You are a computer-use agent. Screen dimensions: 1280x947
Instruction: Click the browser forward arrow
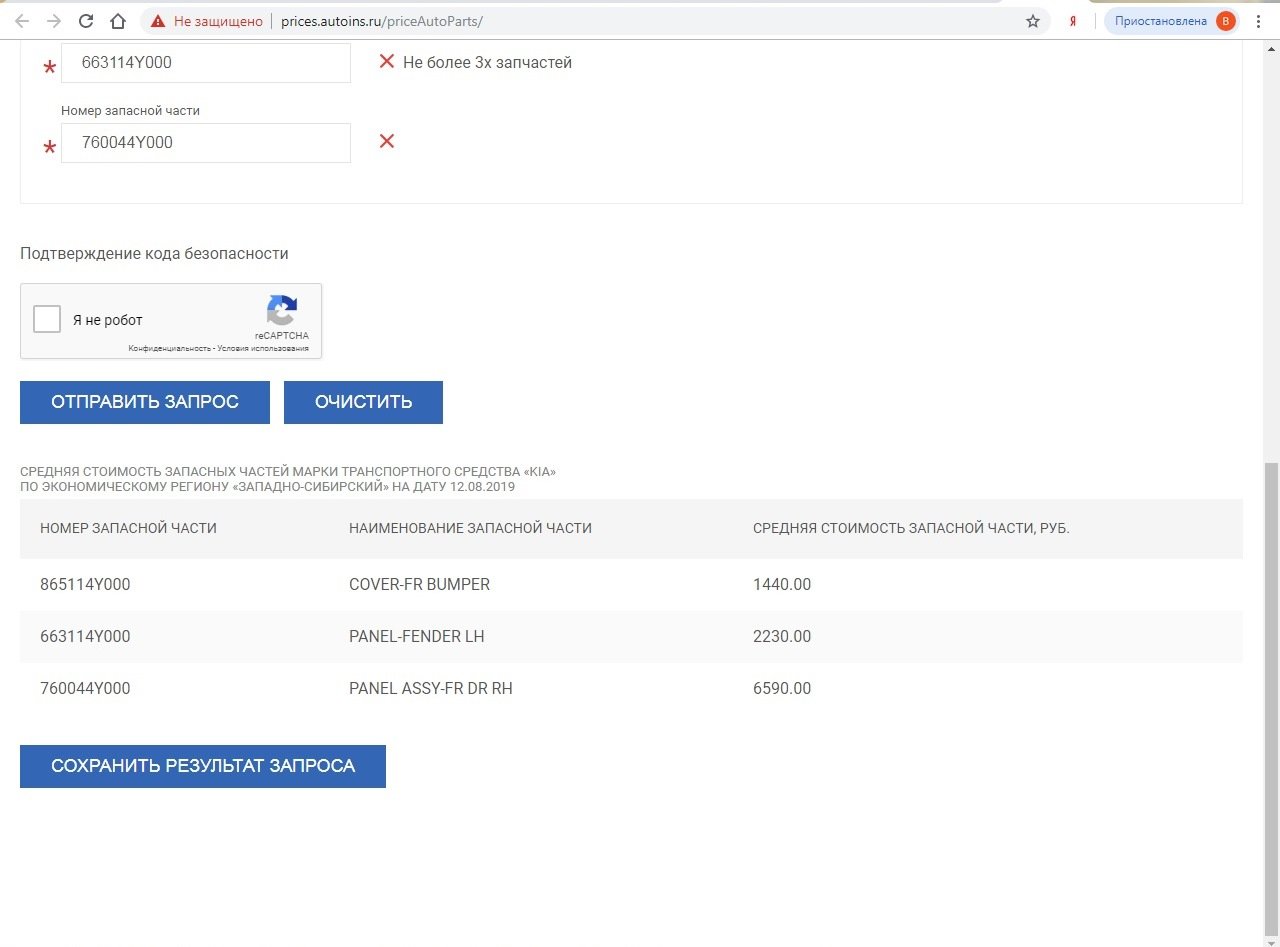tap(54, 21)
